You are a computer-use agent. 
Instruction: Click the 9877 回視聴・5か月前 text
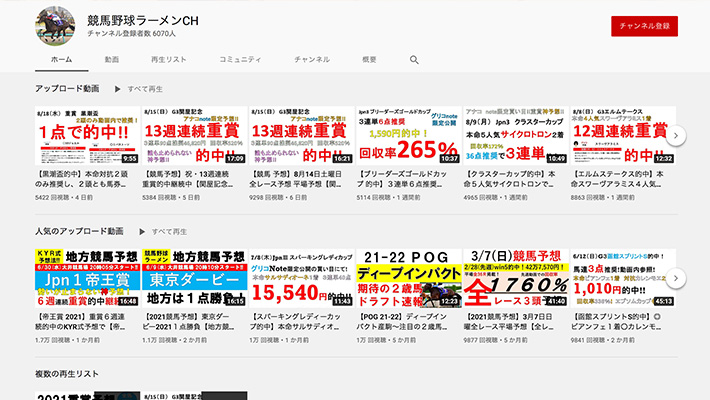[495, 340]
